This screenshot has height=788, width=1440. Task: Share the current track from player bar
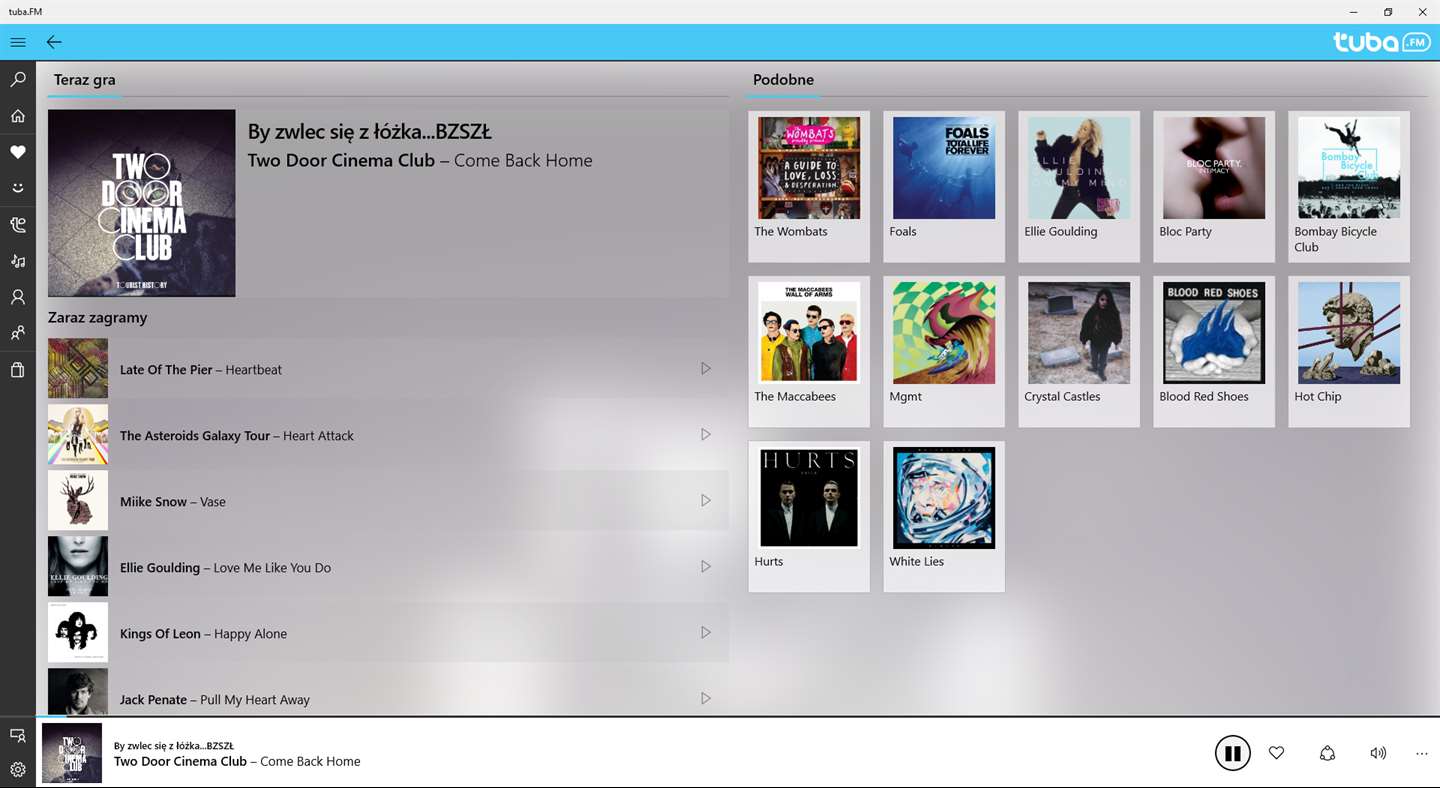click(x=1328, y=753)
